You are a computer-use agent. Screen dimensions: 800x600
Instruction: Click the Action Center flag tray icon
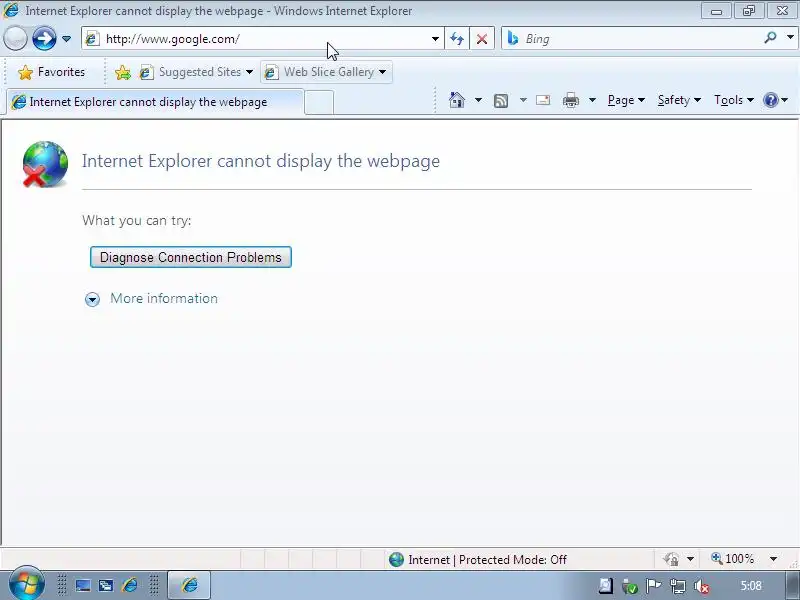click(x=654, y=586)
